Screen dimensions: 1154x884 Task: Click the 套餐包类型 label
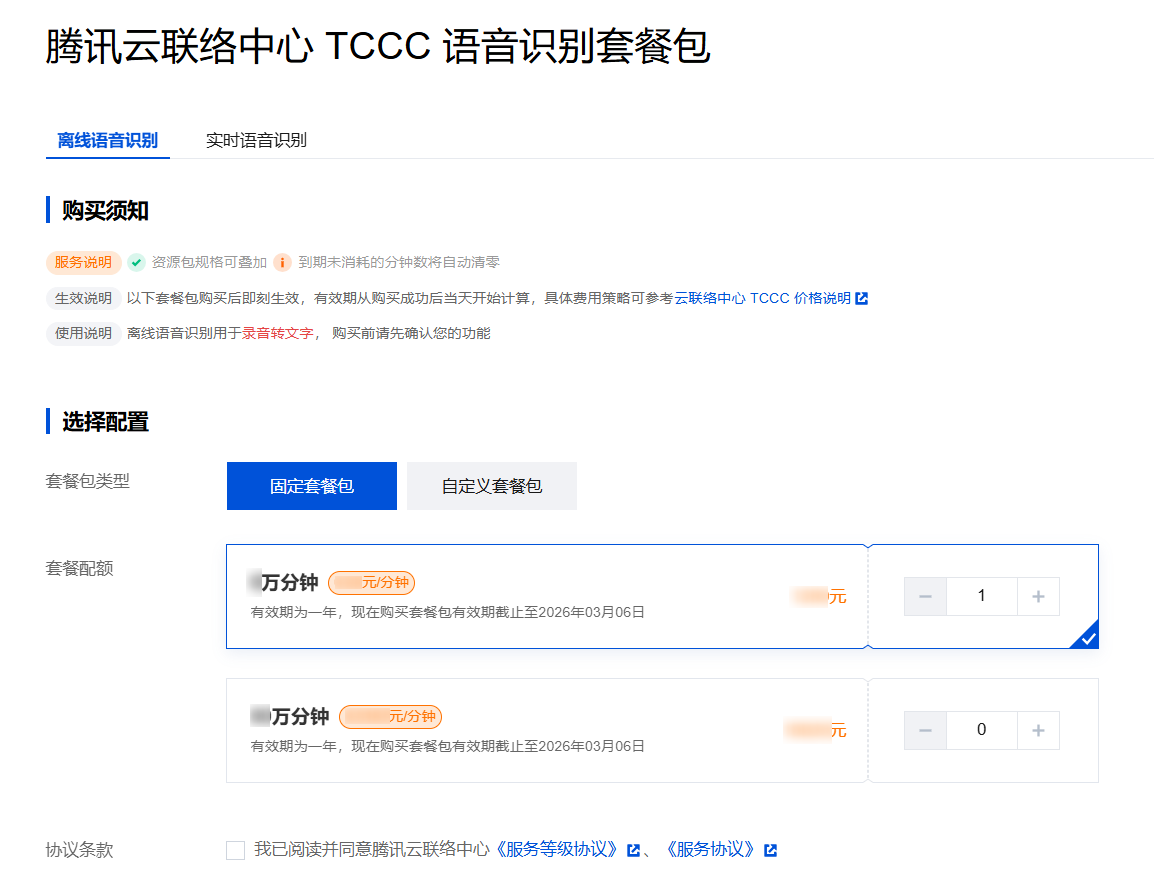[88, 481]
